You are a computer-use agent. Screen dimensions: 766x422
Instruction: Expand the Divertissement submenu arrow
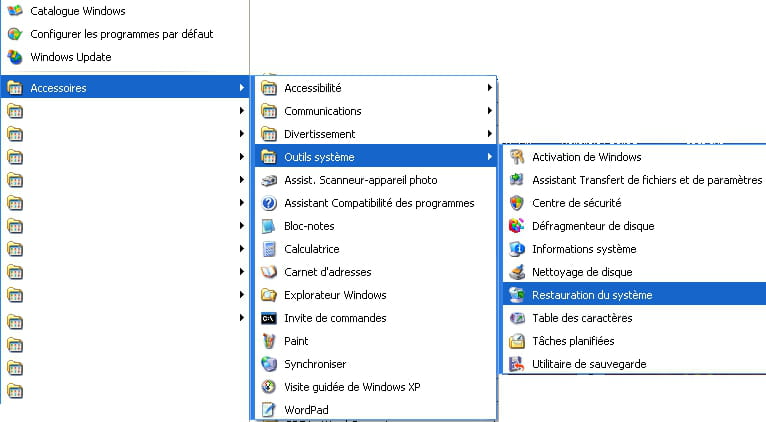click(489, 134)
